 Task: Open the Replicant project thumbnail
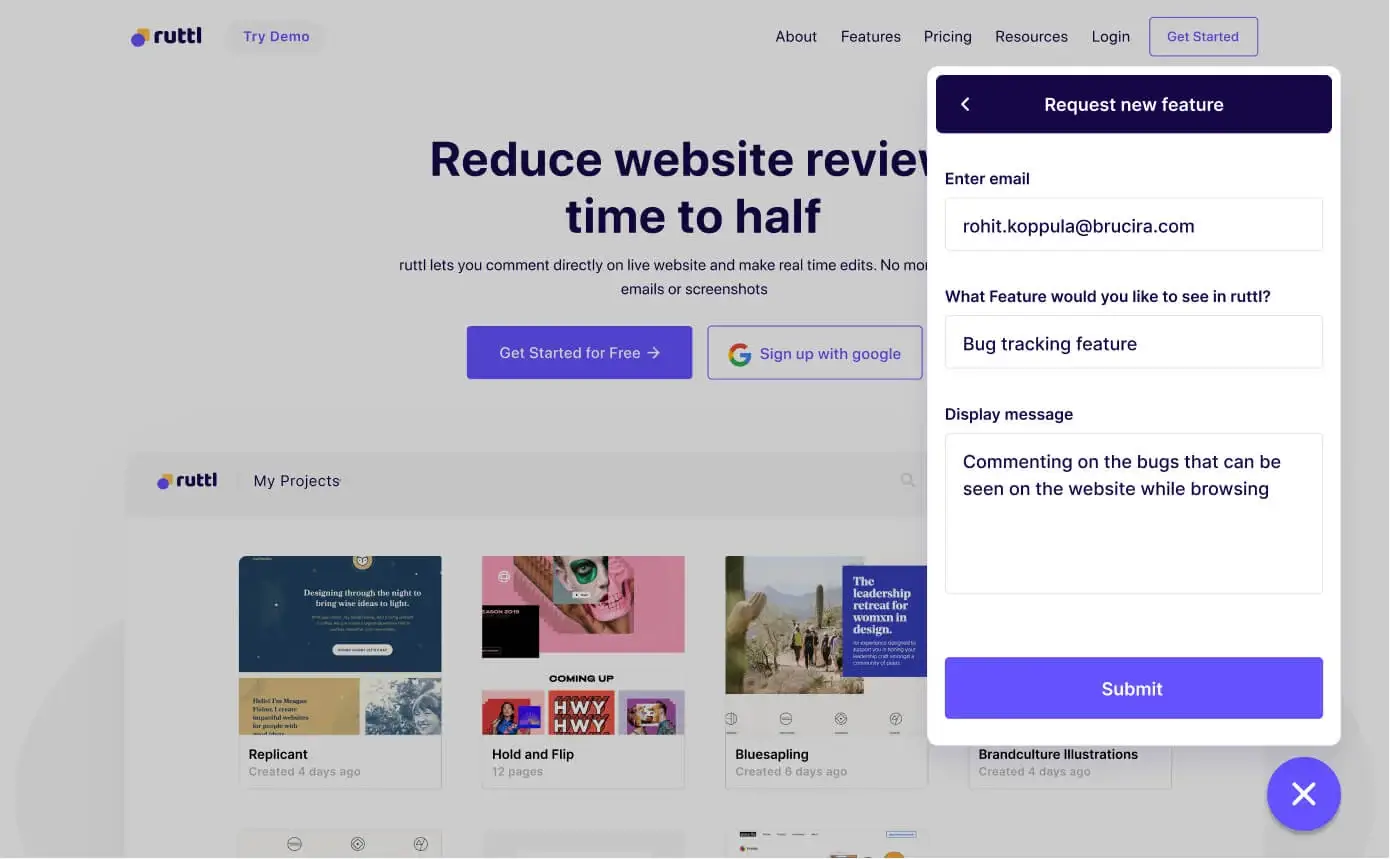(x=340, y=645)
